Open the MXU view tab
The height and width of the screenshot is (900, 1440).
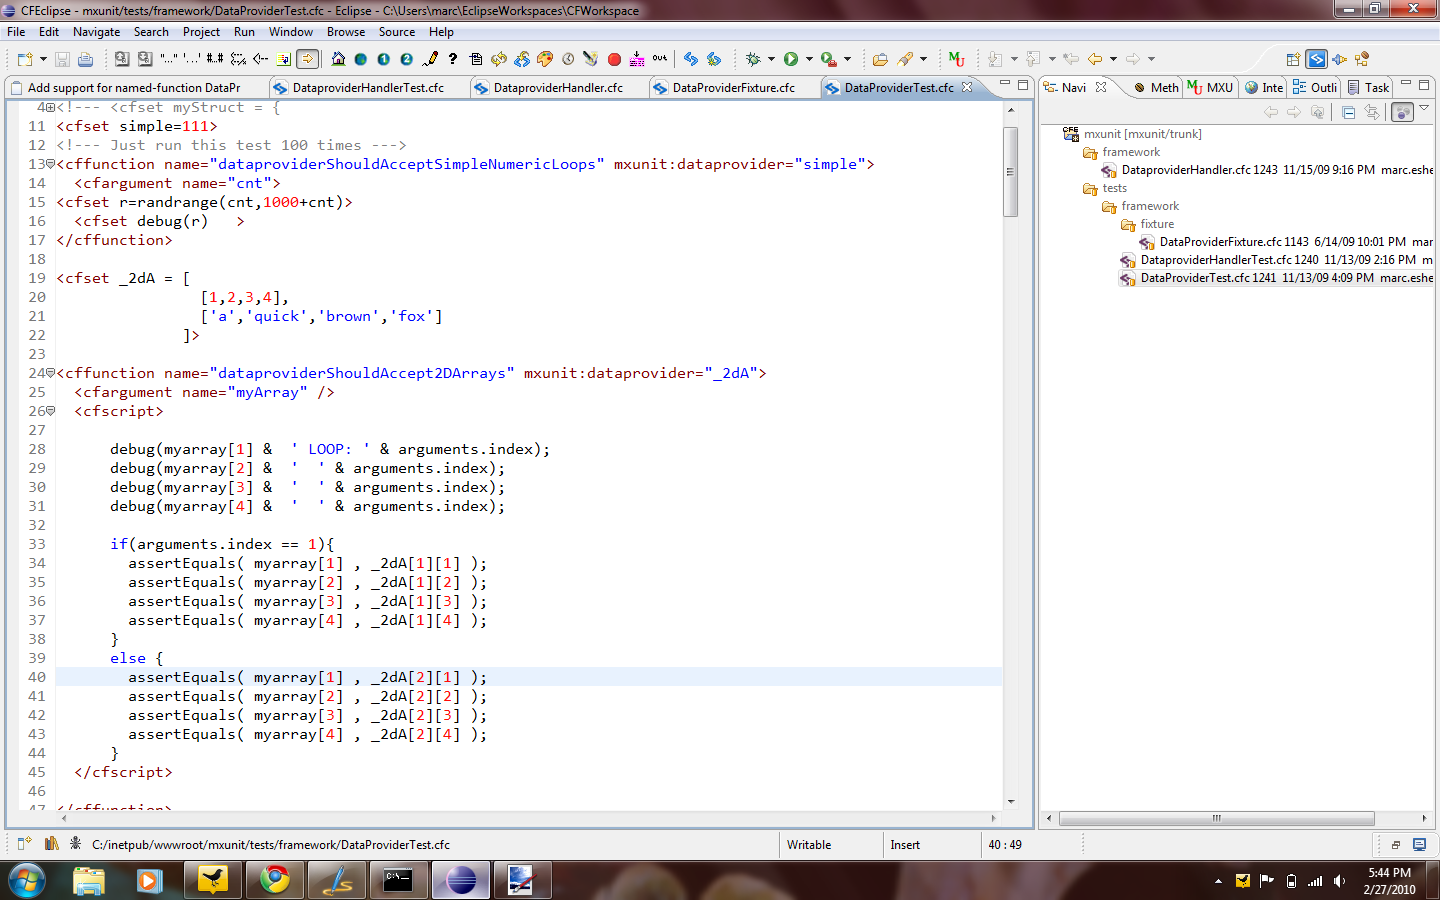[1210, 88]
